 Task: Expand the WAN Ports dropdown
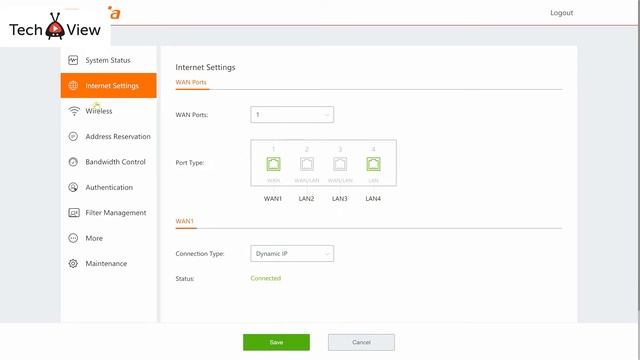click(x=292, y=115)
